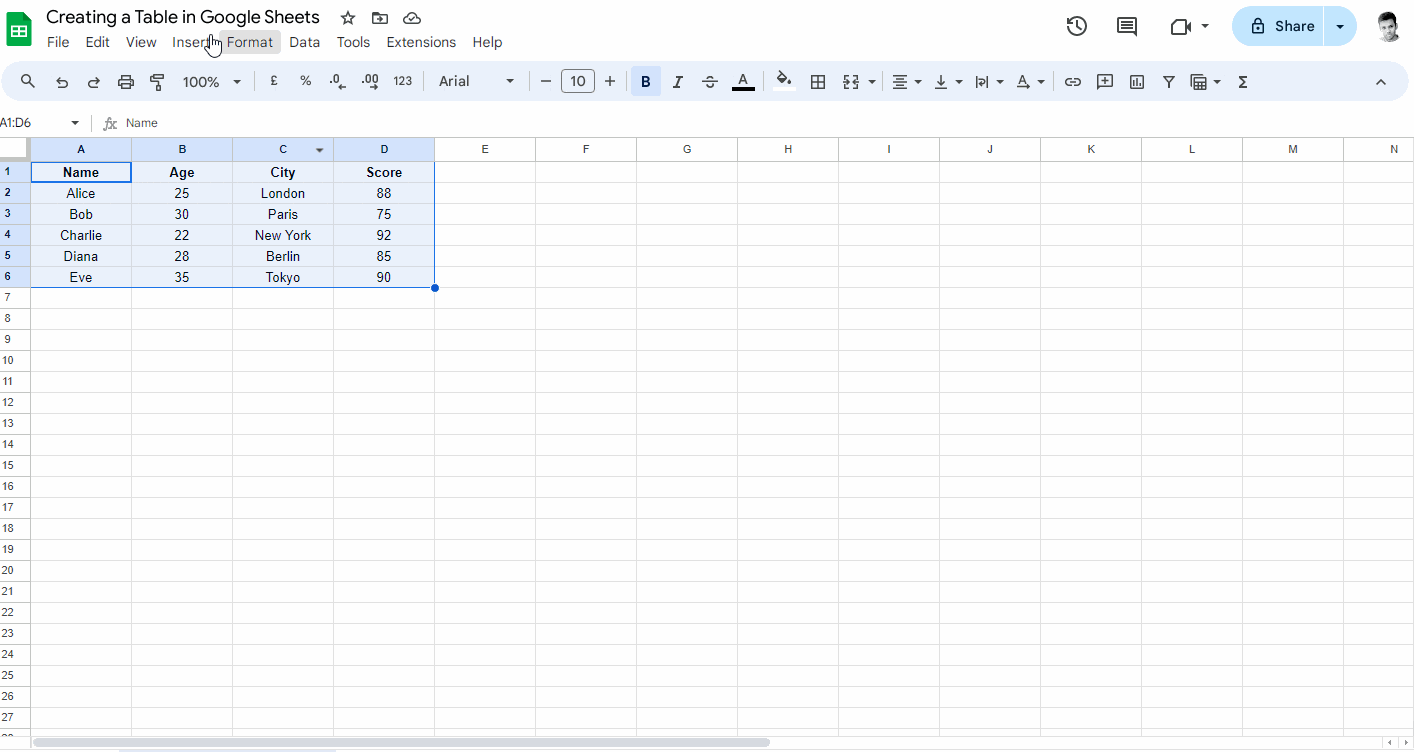Open the Functions (Σ) menu

tap(1242, 81)
